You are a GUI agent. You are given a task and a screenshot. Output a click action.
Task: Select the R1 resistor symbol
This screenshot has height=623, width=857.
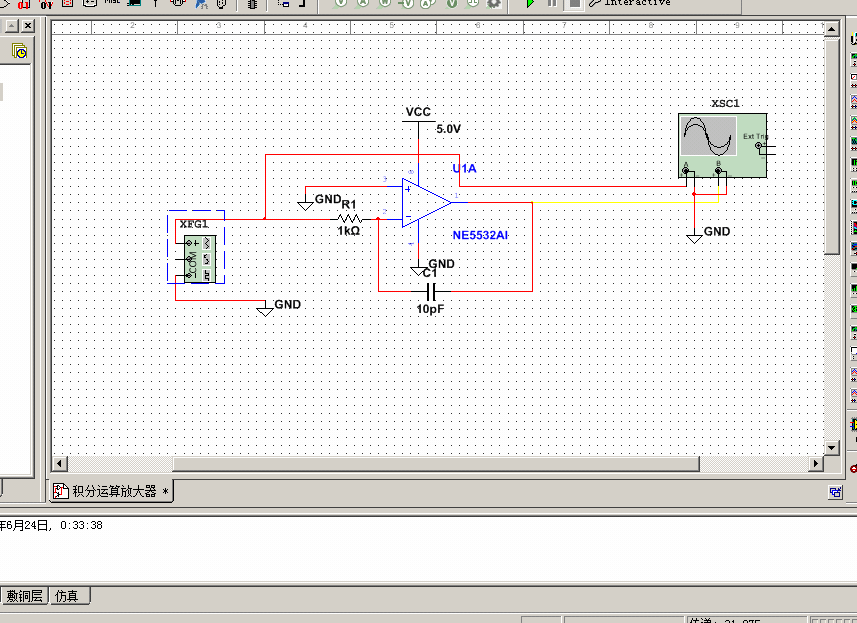click(350, 219)
